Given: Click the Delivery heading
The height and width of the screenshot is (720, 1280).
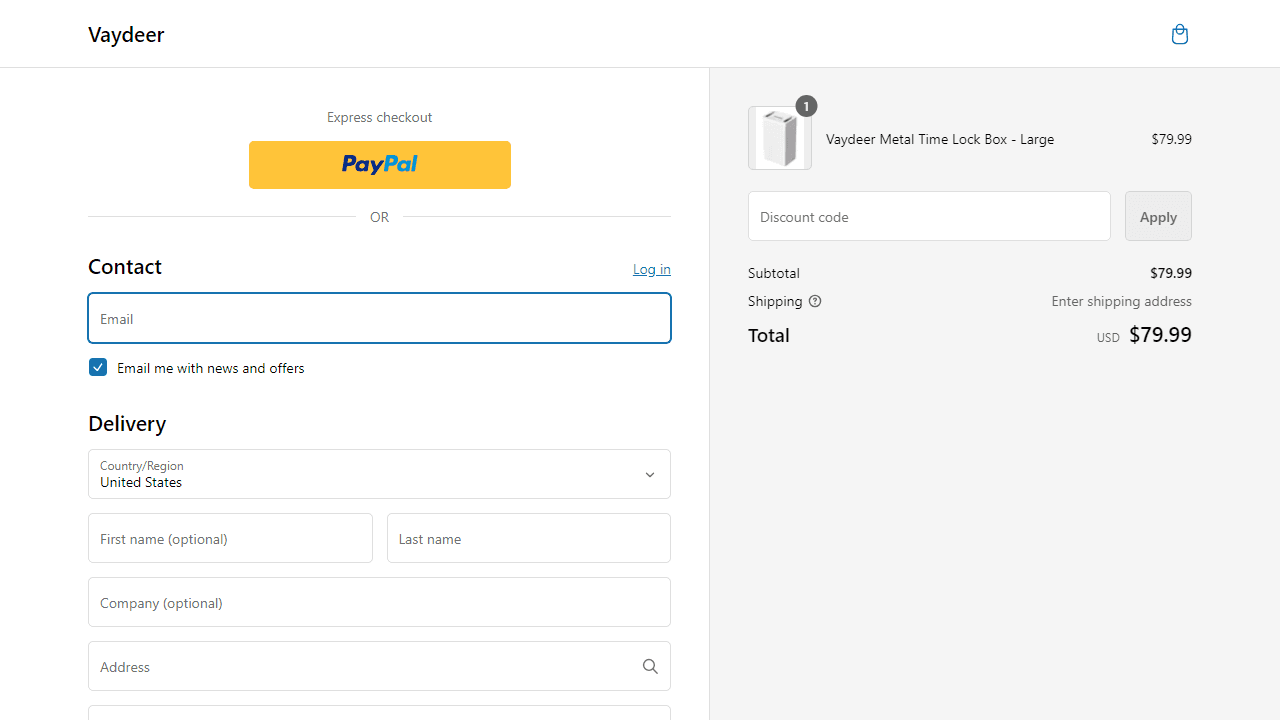Looking at the screenshot, I should click(x=127, y=424).
